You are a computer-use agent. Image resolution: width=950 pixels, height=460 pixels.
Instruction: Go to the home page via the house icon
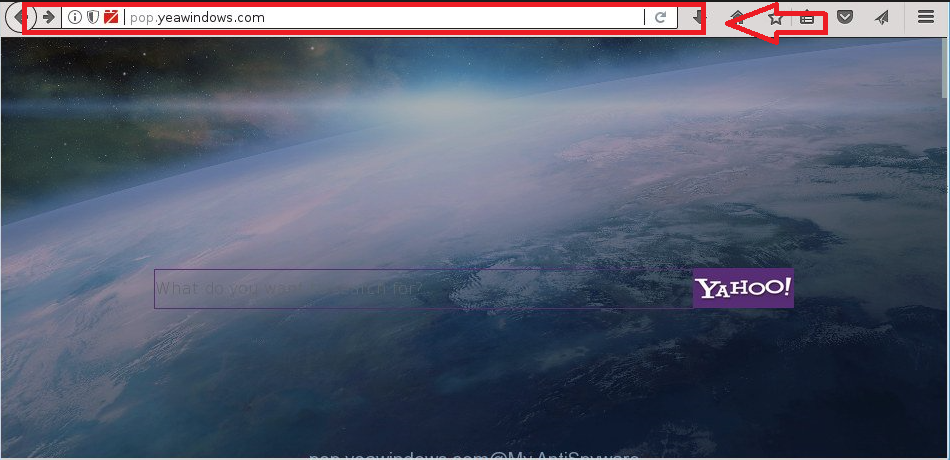click(x=737, y=18)
